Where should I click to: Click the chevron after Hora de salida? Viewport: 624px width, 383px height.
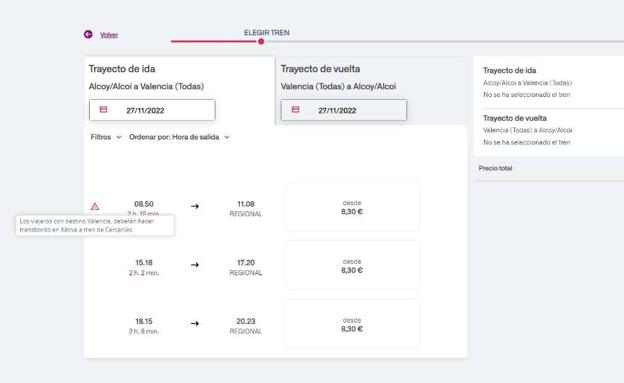[227, 137]
